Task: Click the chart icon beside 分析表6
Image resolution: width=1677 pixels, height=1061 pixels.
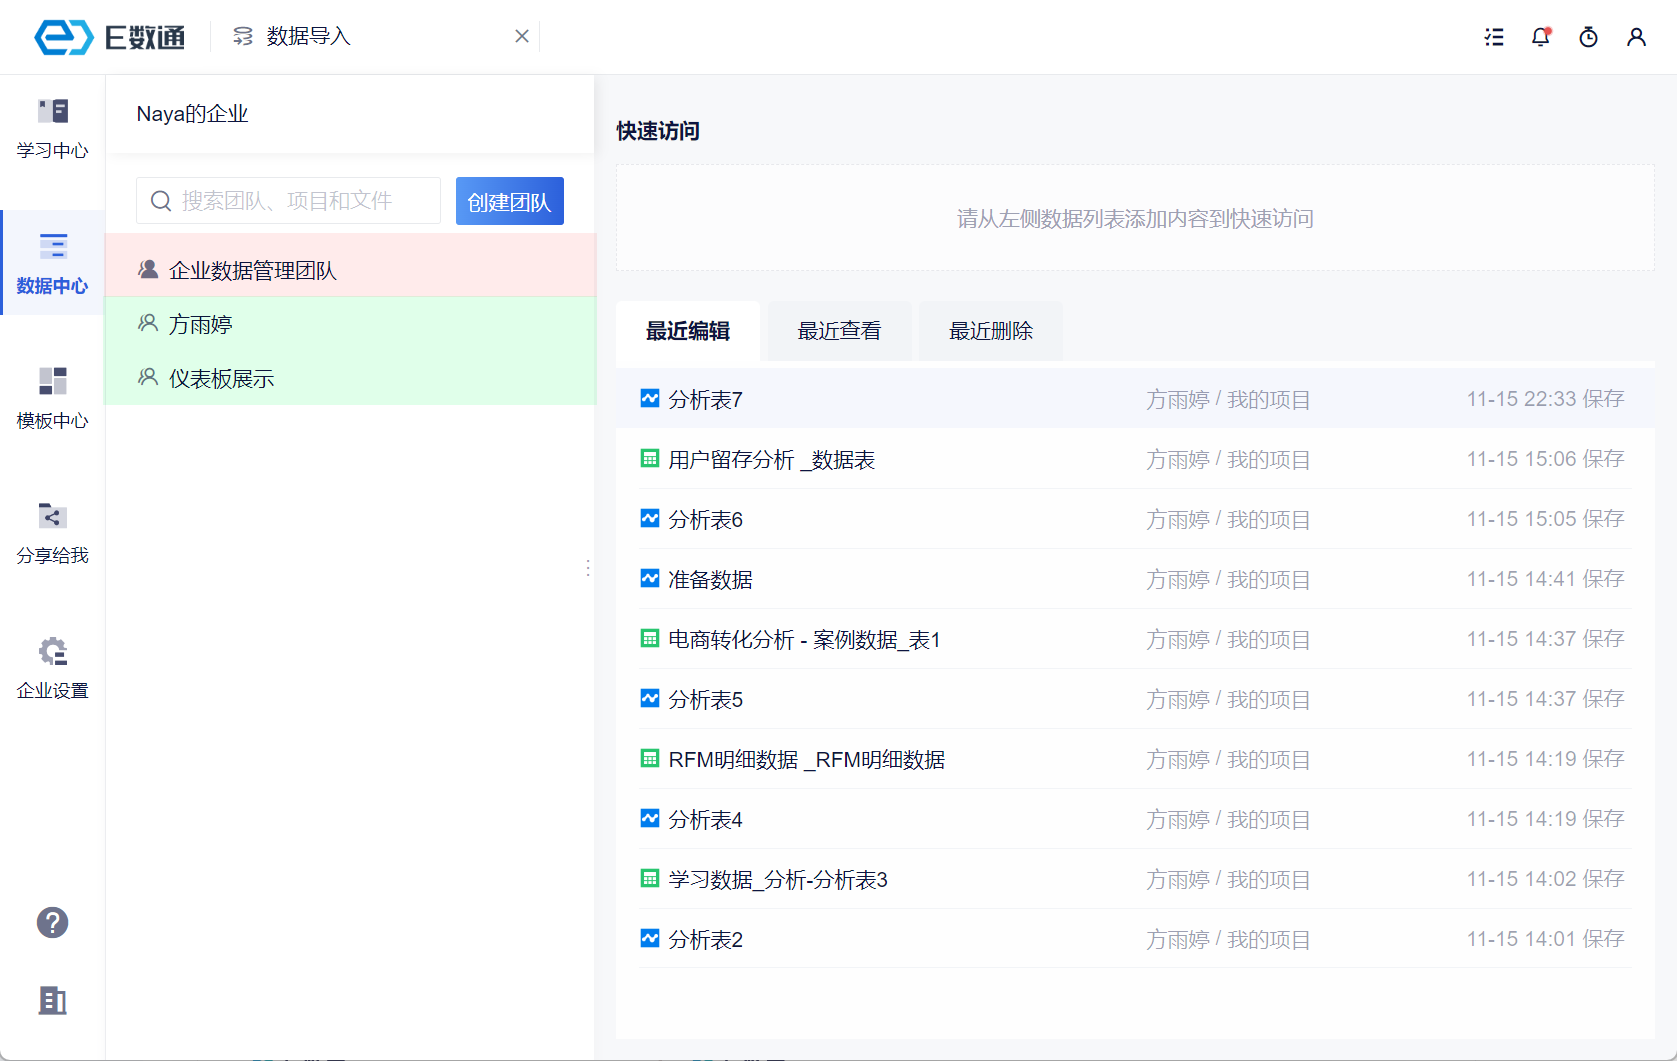Action: pyautogui.click(x=650, y=518)
